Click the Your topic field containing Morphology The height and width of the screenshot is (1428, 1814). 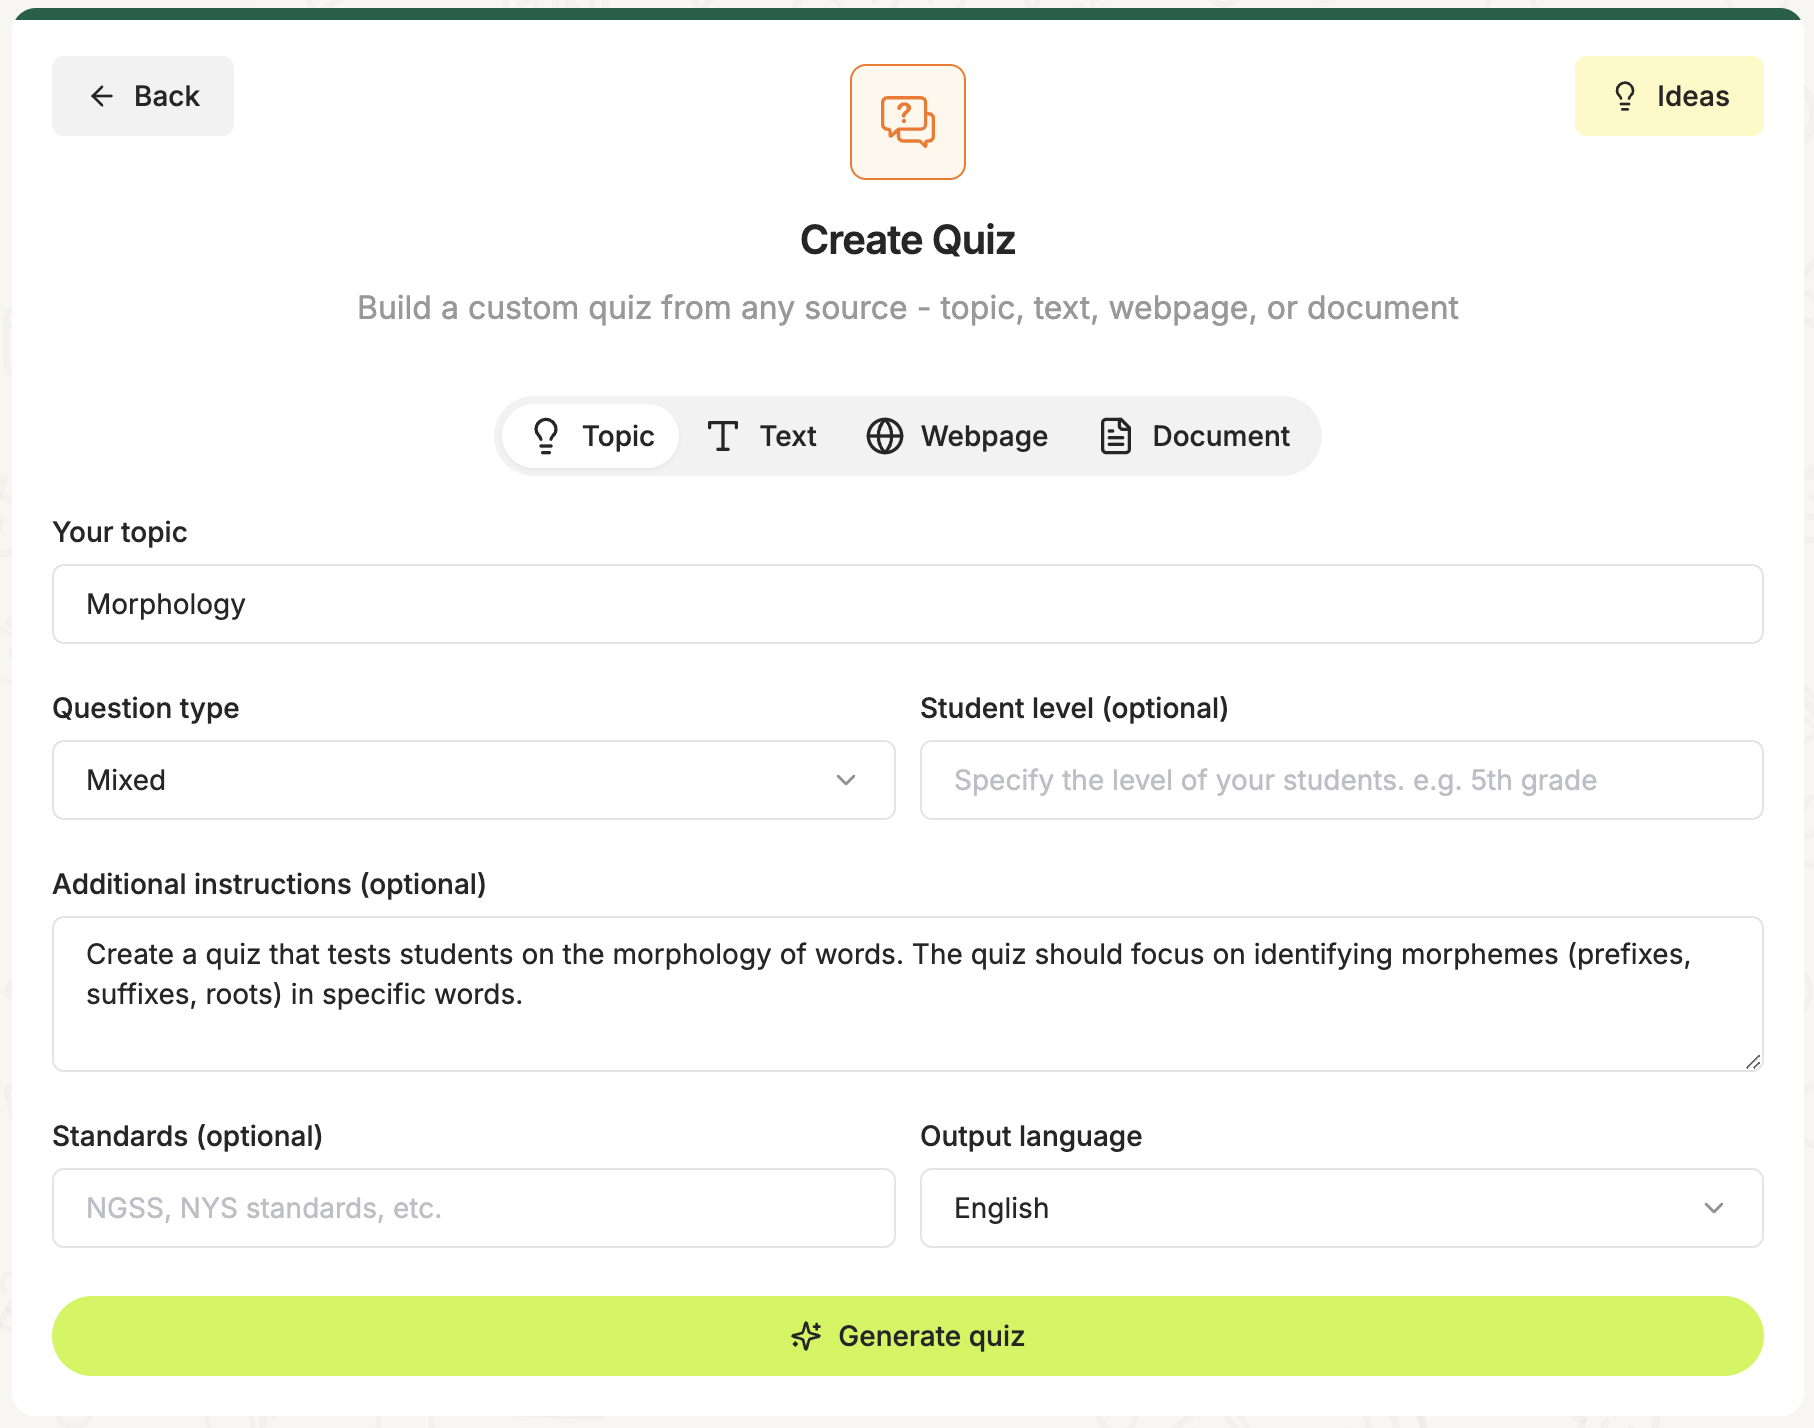click(908, 604)
